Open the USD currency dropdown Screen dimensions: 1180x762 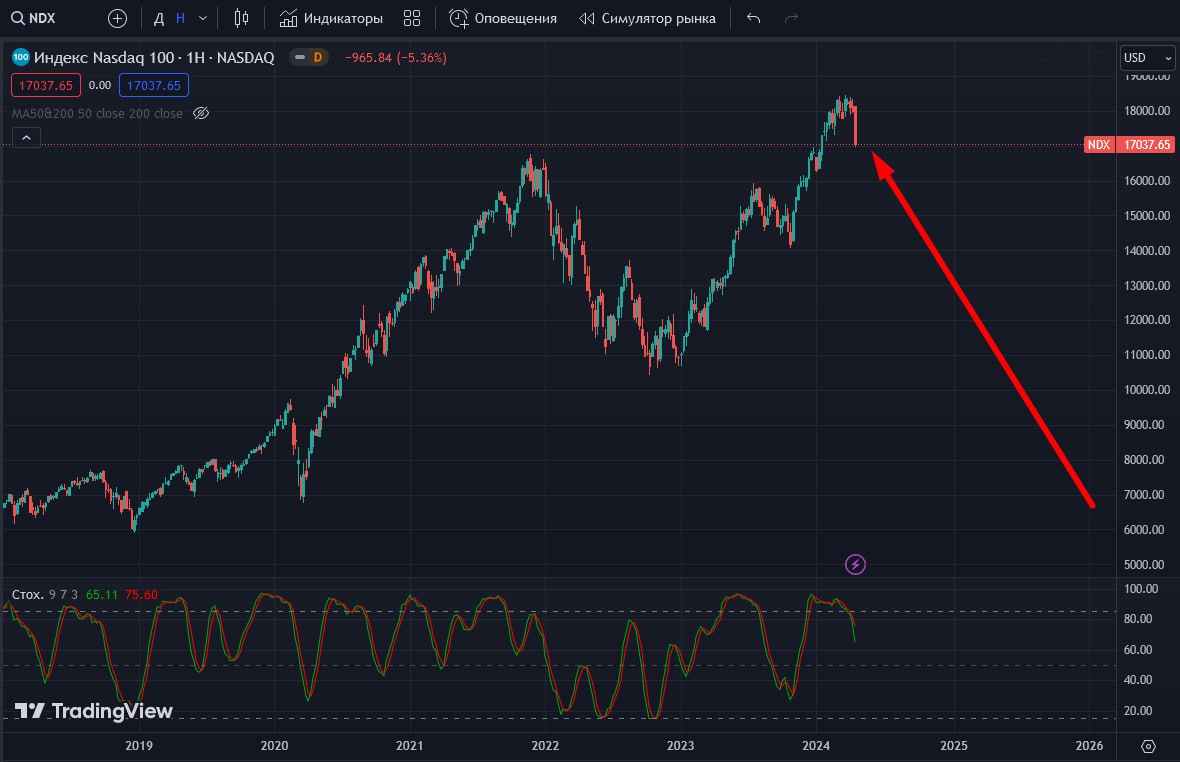(1147, 58)
